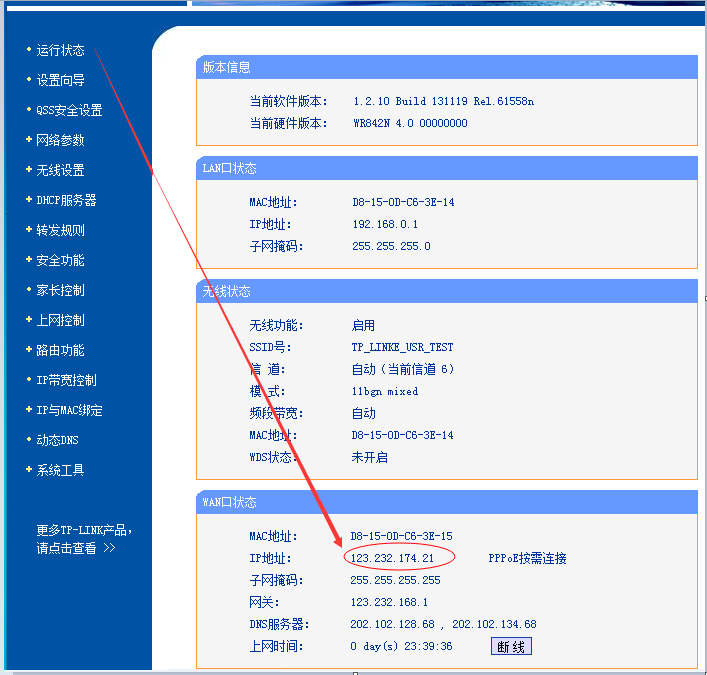Open 设置向导 setup wizard
Image resolution: width=707 pixels, height=675 pixels.
[x=60, y=80]
